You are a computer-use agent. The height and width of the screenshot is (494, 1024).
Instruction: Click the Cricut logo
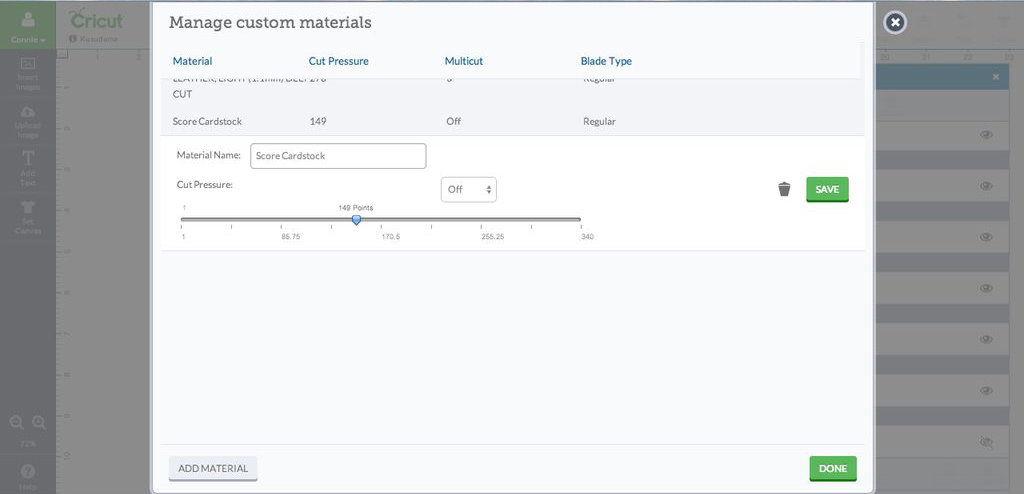[x=96, y=19]
